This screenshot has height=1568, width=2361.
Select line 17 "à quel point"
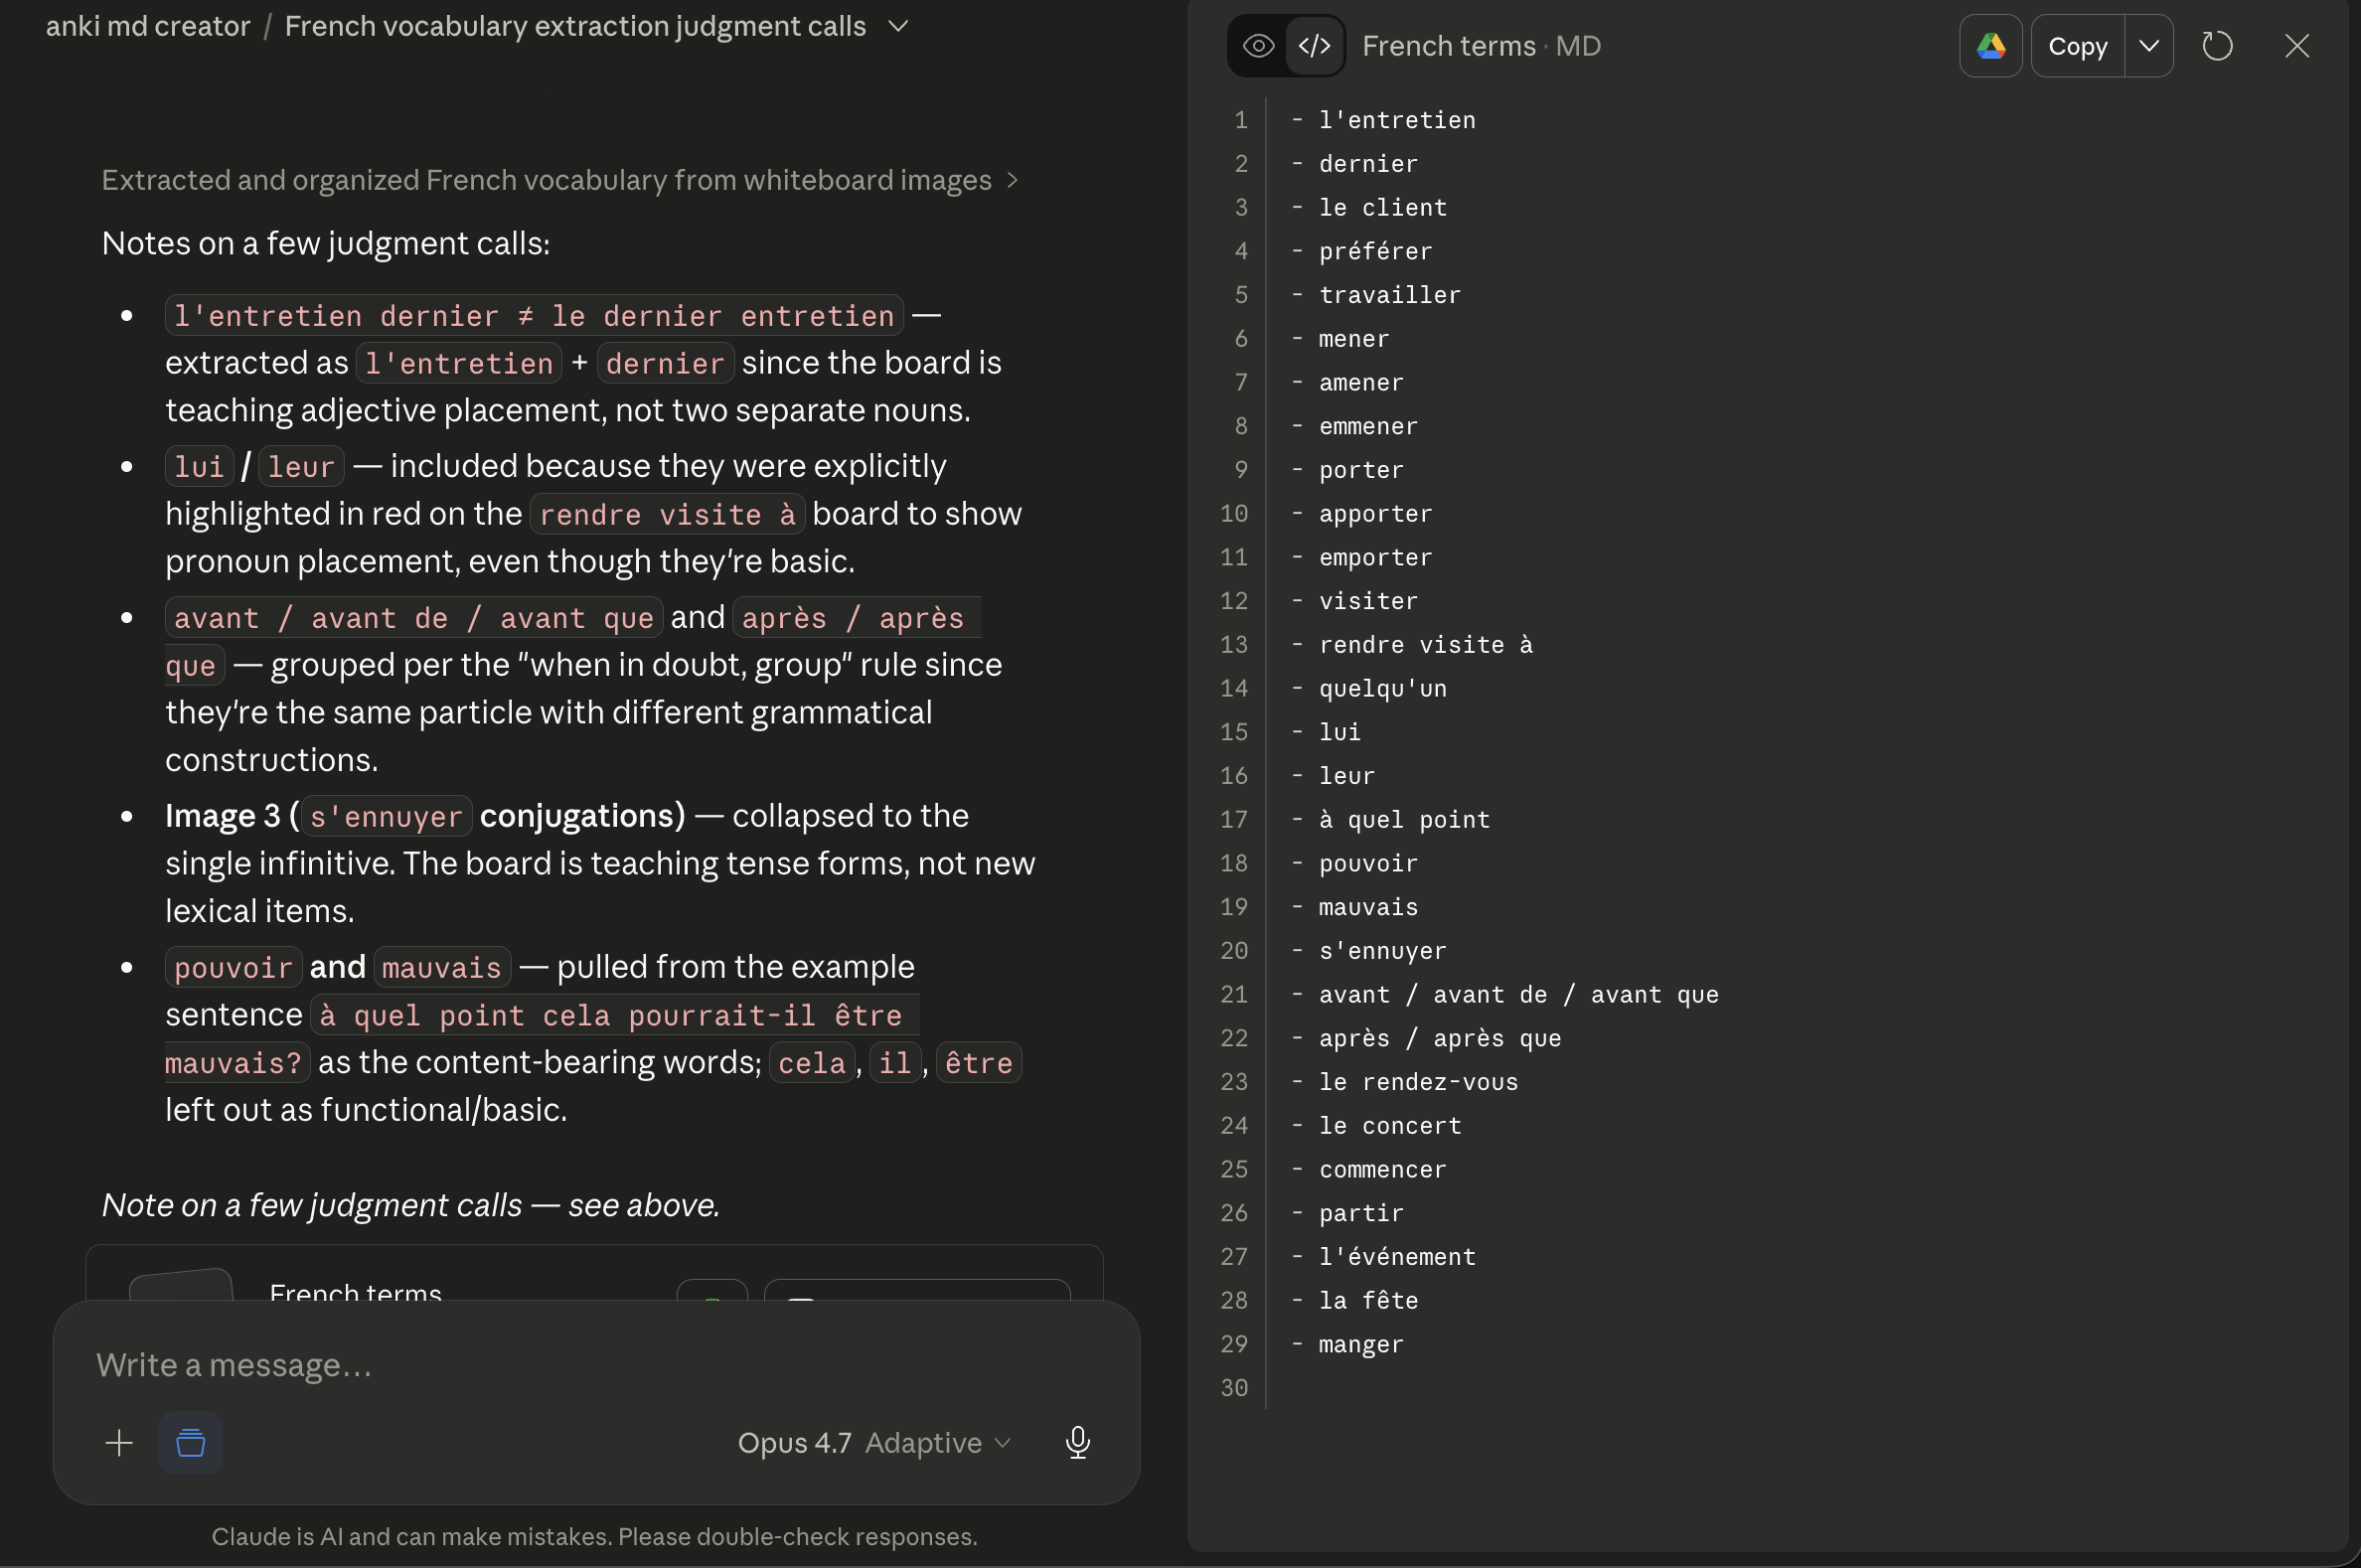coord(1404,819)
